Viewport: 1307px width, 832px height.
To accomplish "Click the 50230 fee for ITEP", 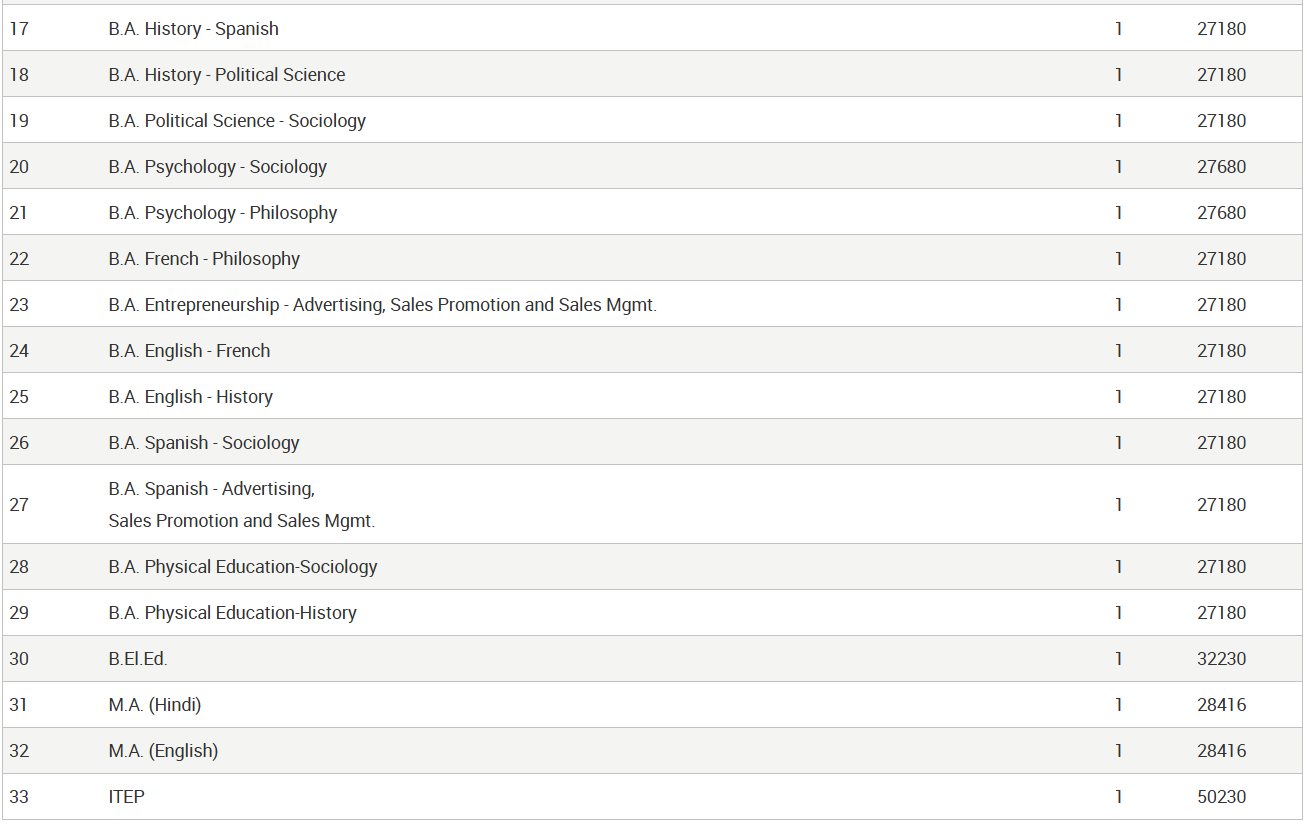I will [x=1221, y=797].
